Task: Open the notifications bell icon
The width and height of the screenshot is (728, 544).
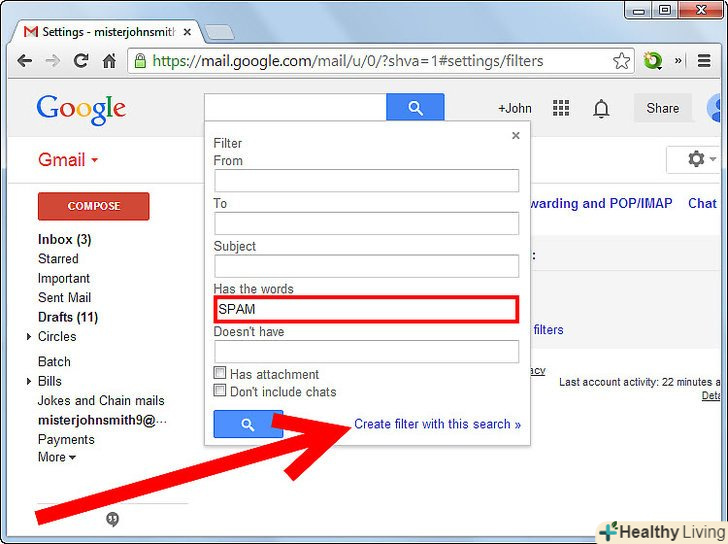Action: coord(601,109)
